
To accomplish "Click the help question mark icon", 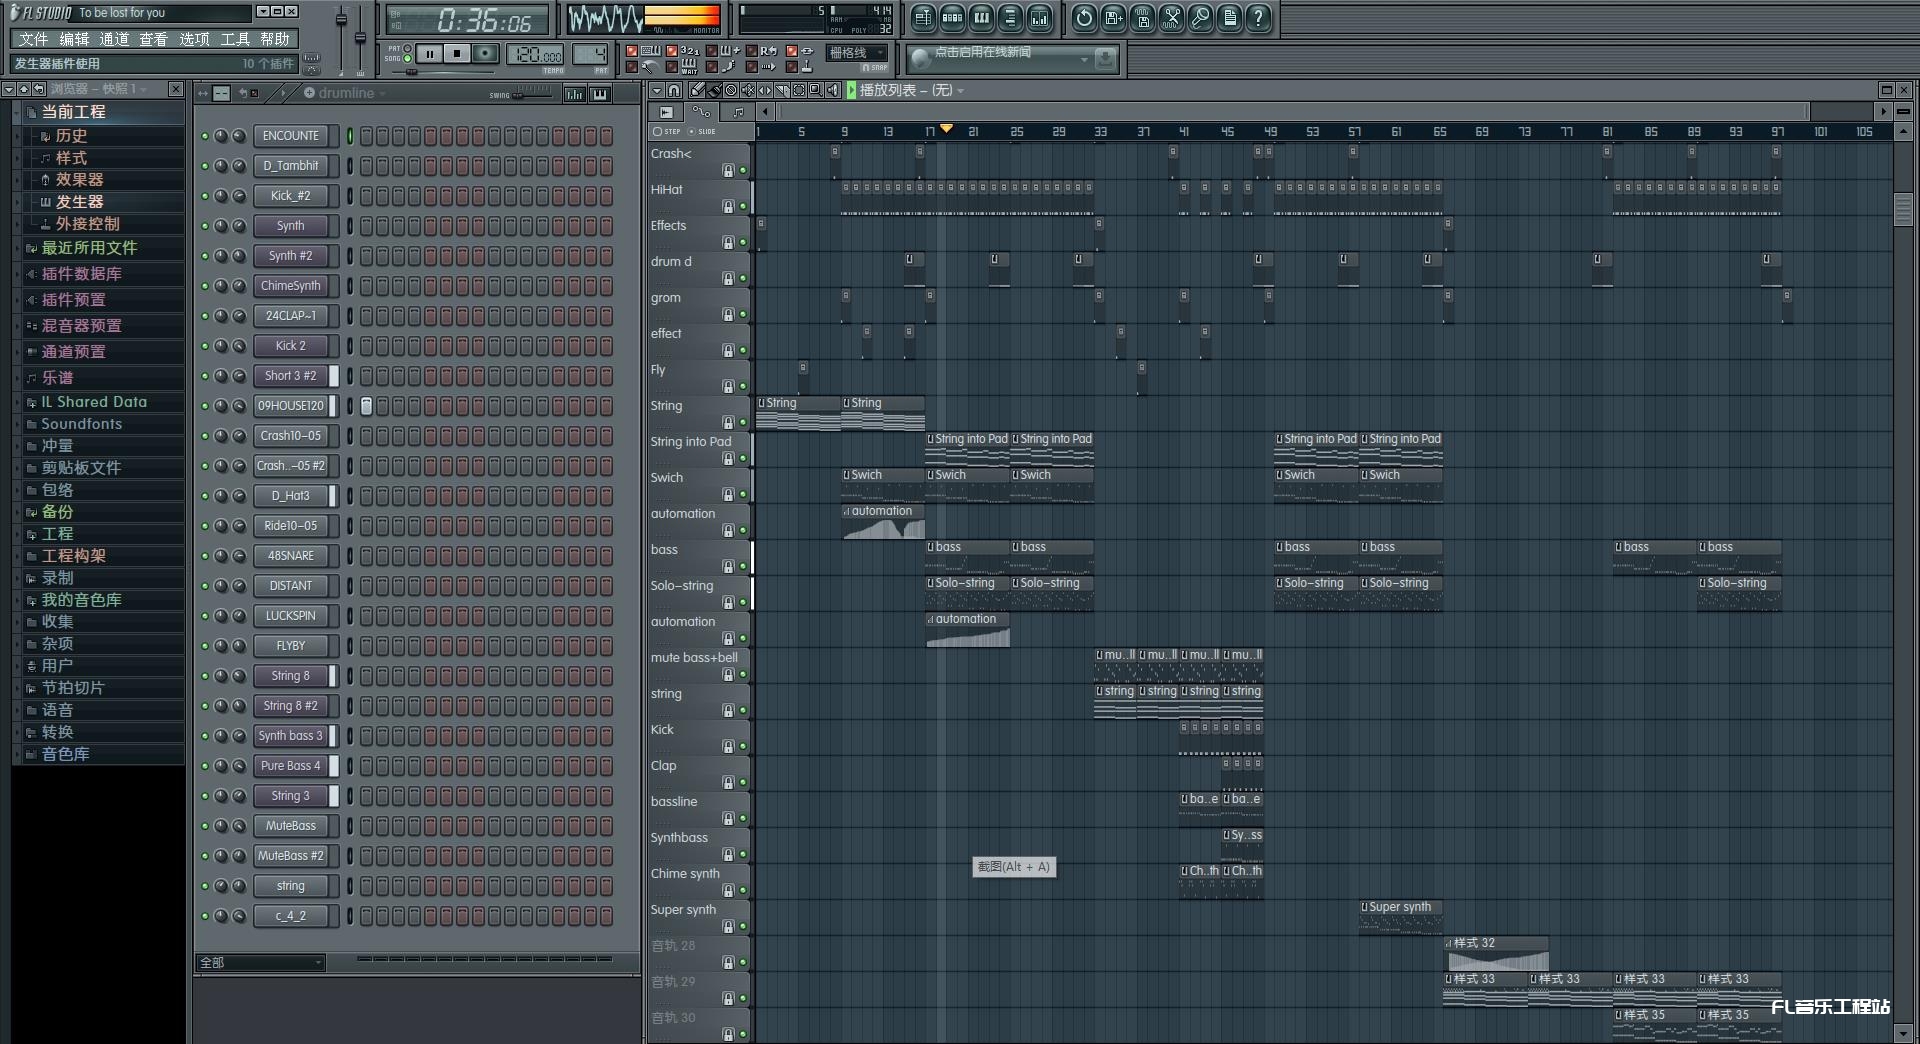I will point(1258,18).
